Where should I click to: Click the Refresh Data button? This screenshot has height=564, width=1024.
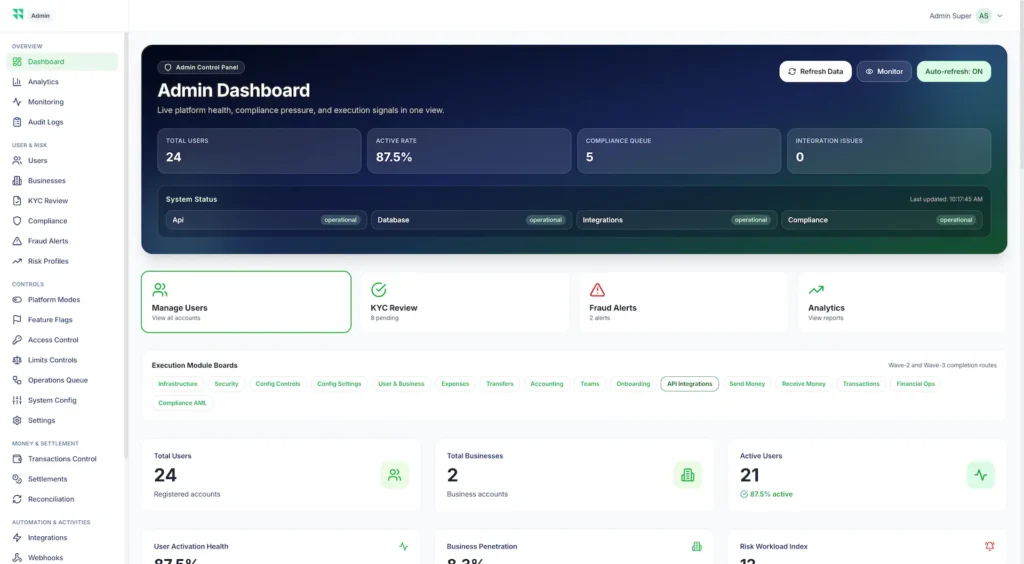(815, 72)
